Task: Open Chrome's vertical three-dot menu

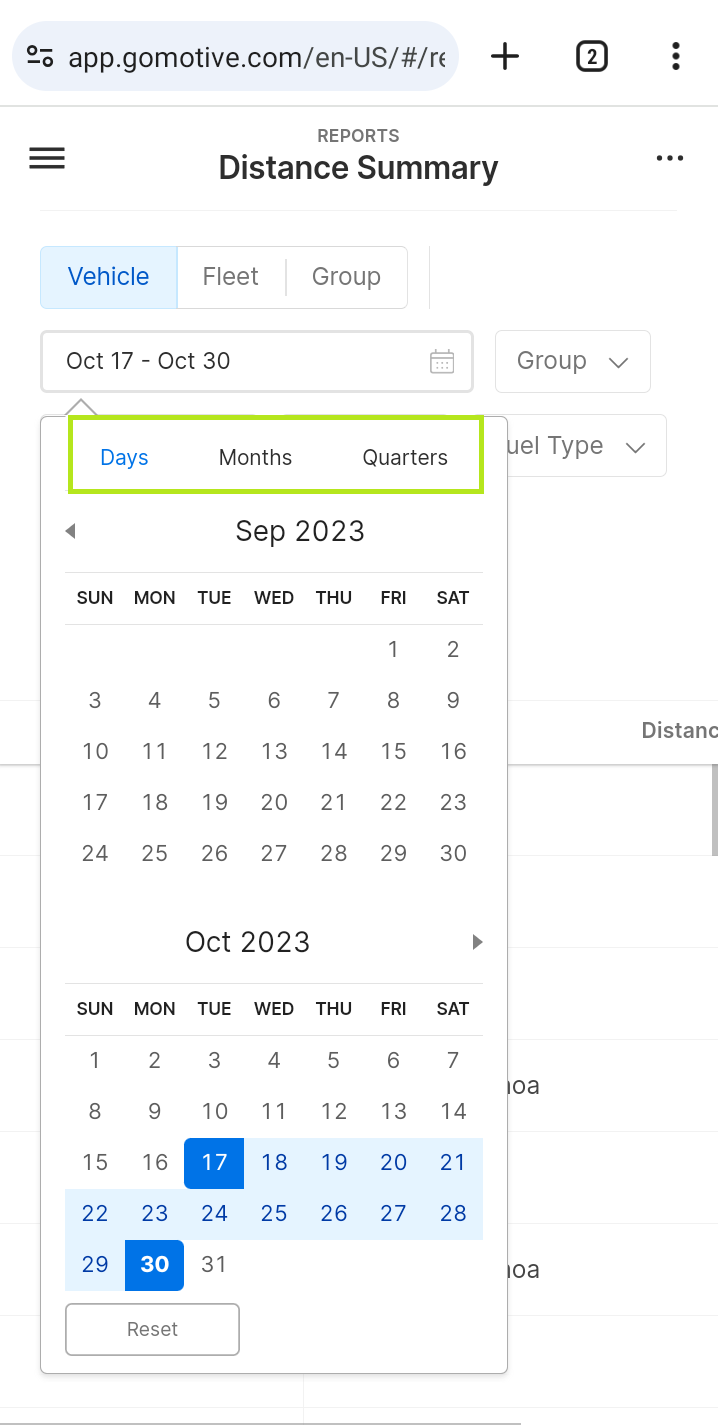Action: pyautogui.click(x=676, y=56)
